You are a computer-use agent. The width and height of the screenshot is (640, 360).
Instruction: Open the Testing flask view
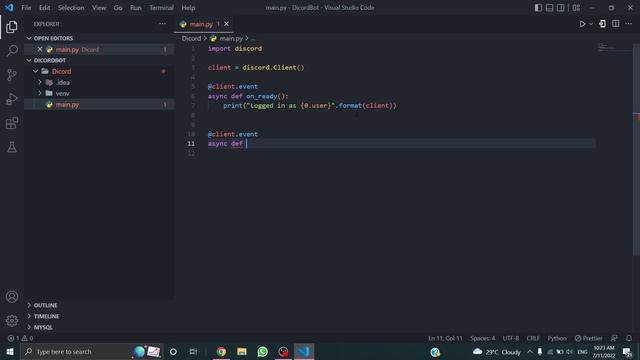click(x=12, y=147)
